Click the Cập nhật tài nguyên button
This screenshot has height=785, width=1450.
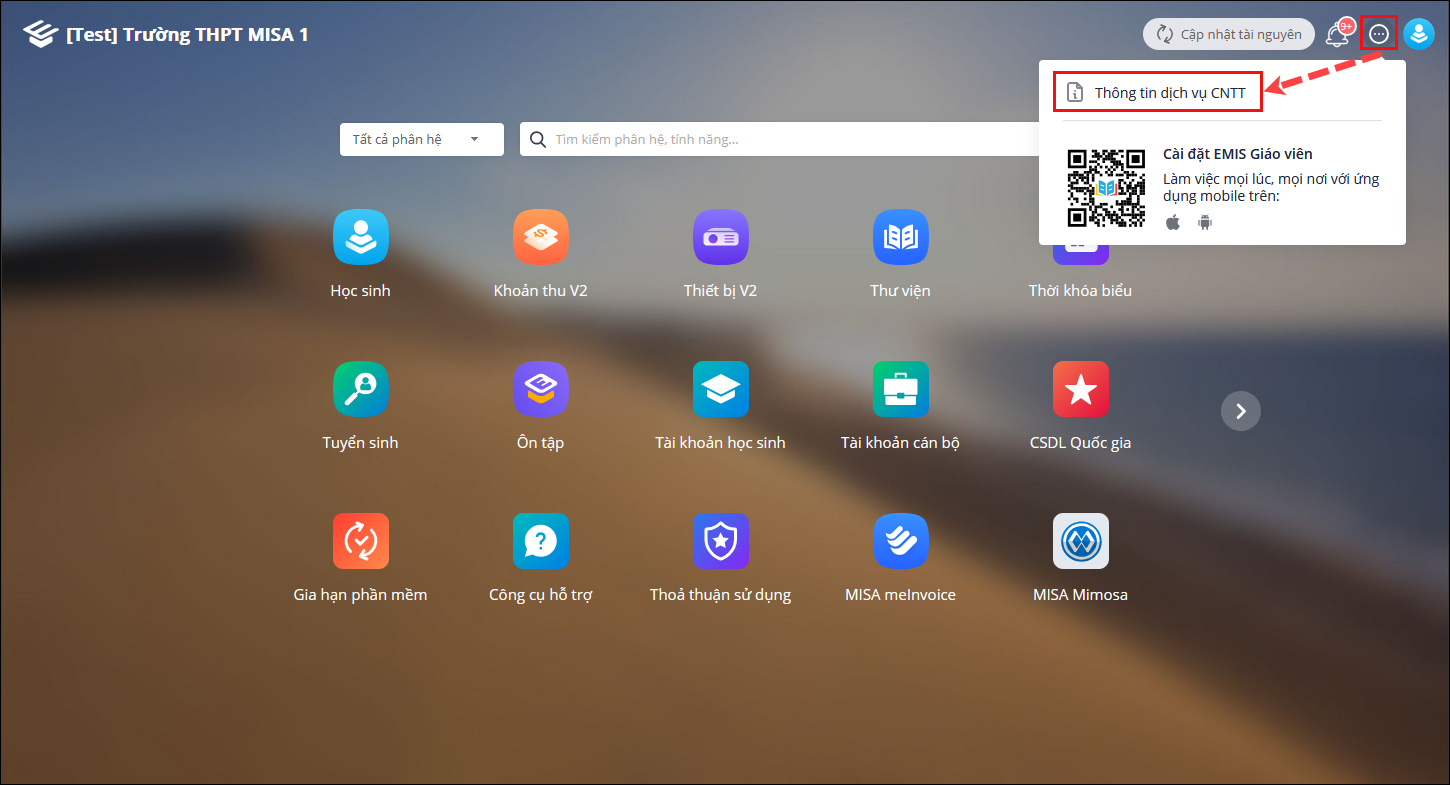[1229, 34]
